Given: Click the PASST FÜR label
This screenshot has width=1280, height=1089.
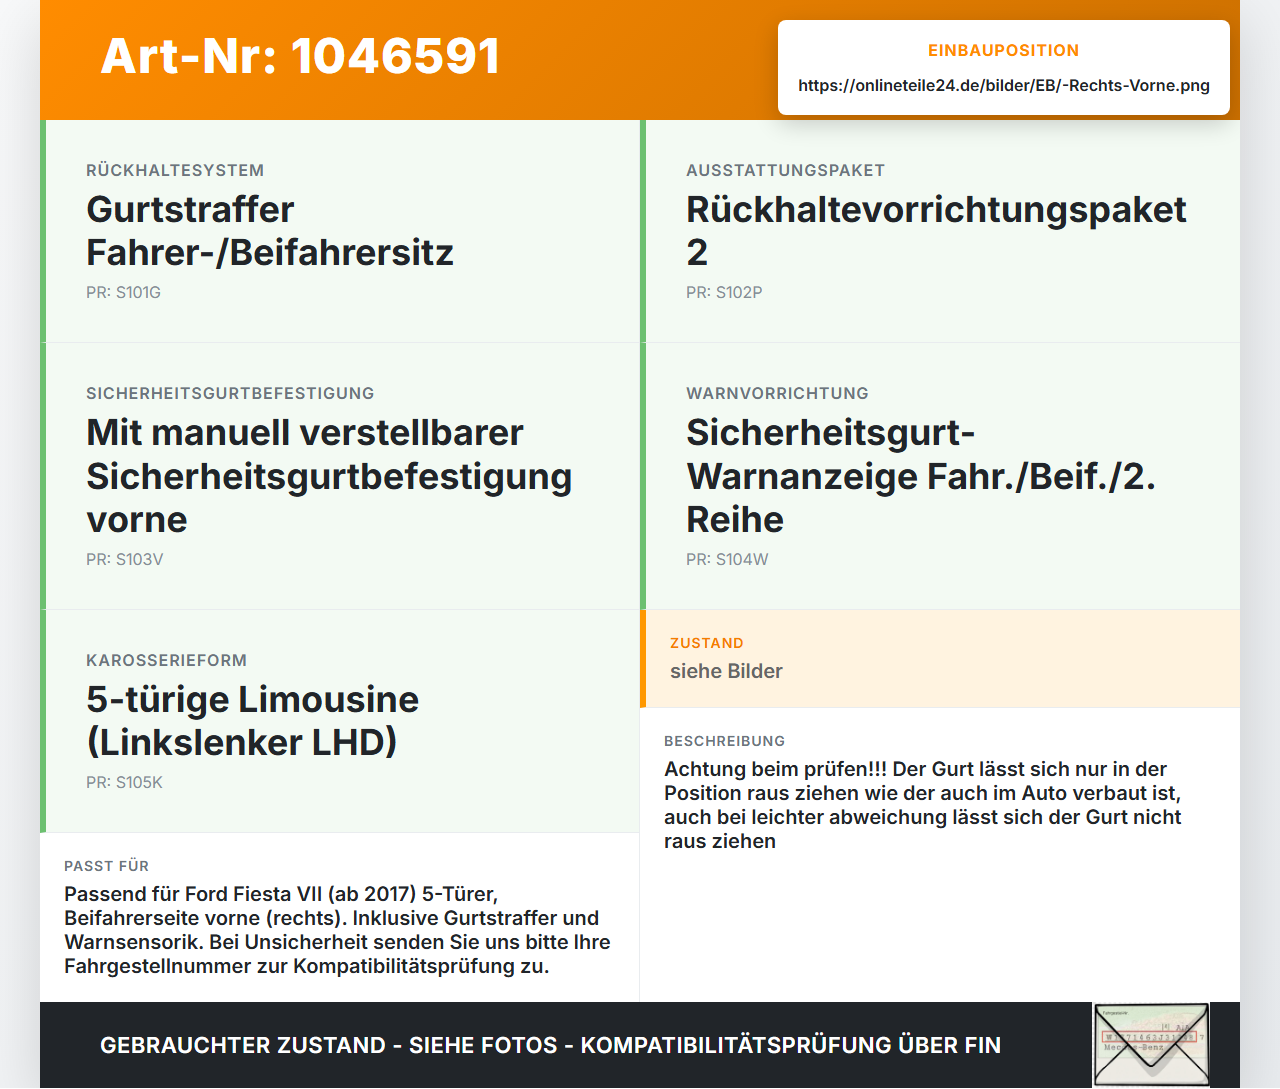Looking at the screenshot, I should pos(106,866).
